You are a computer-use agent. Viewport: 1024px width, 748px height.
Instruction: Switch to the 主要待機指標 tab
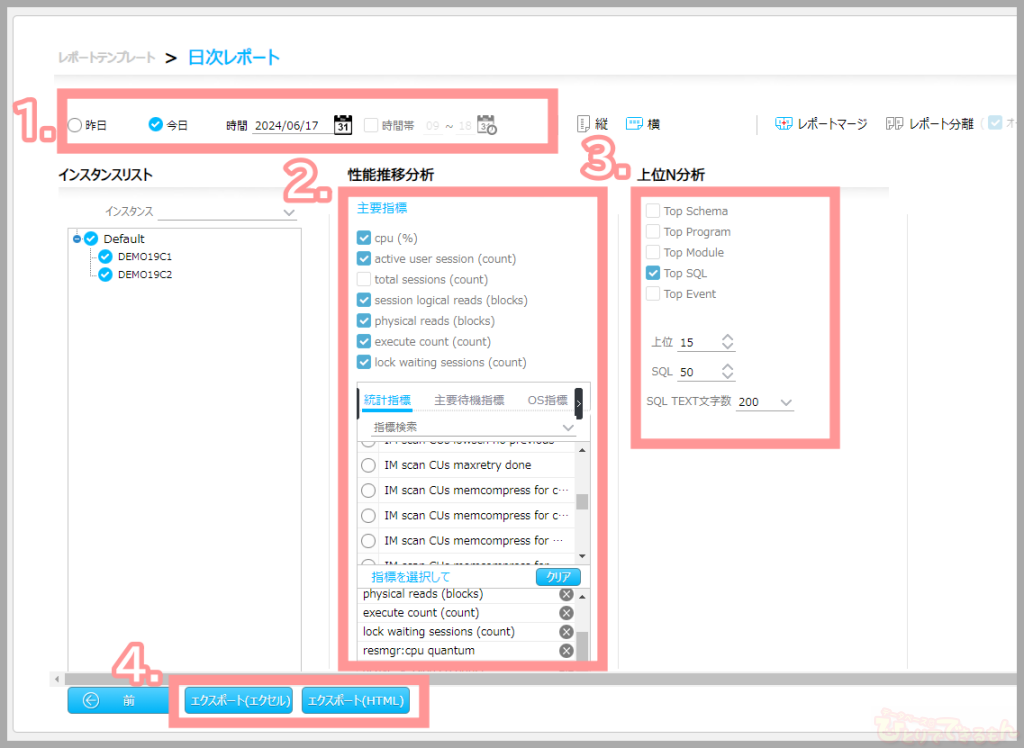tap(468, 400)
